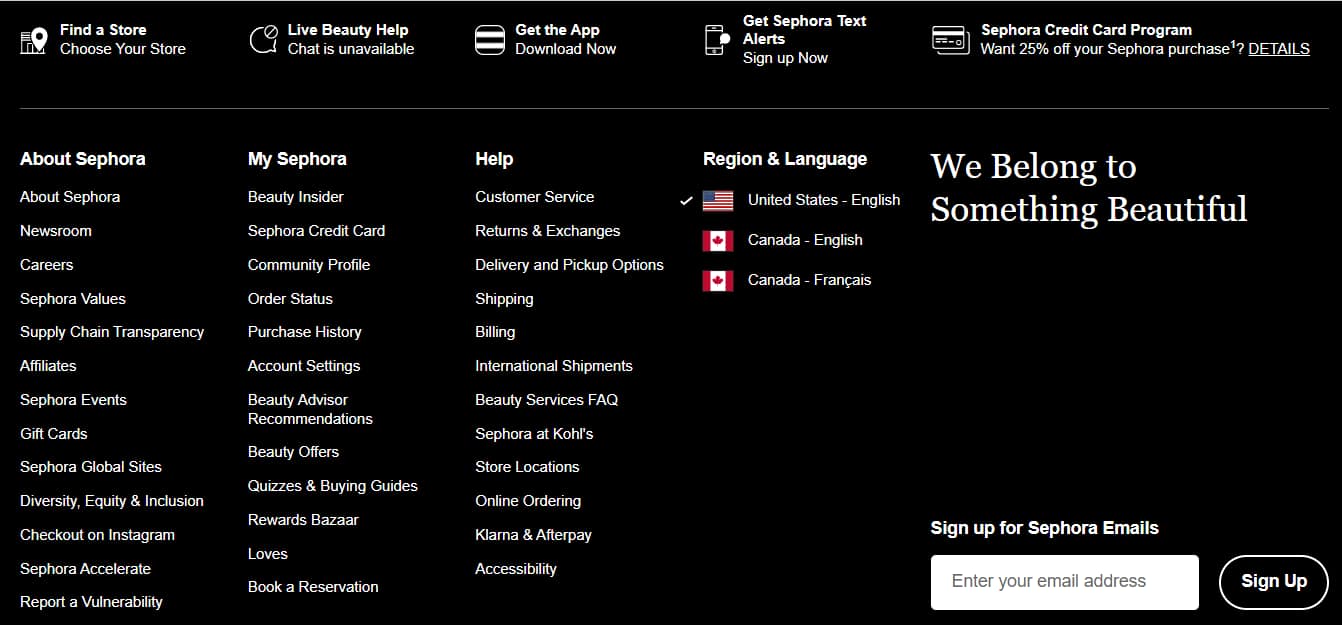
Task: Select United States - English region option
Action: [823, 199]
